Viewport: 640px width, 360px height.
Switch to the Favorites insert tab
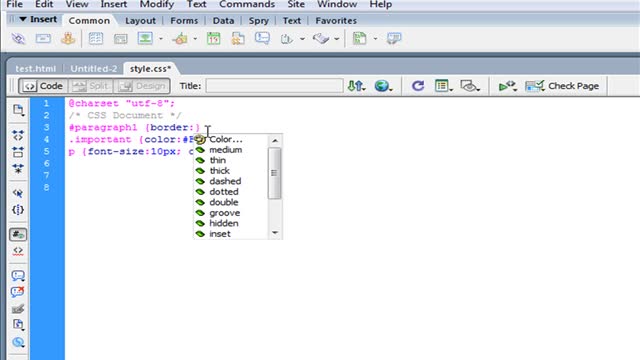pos(336,21)
